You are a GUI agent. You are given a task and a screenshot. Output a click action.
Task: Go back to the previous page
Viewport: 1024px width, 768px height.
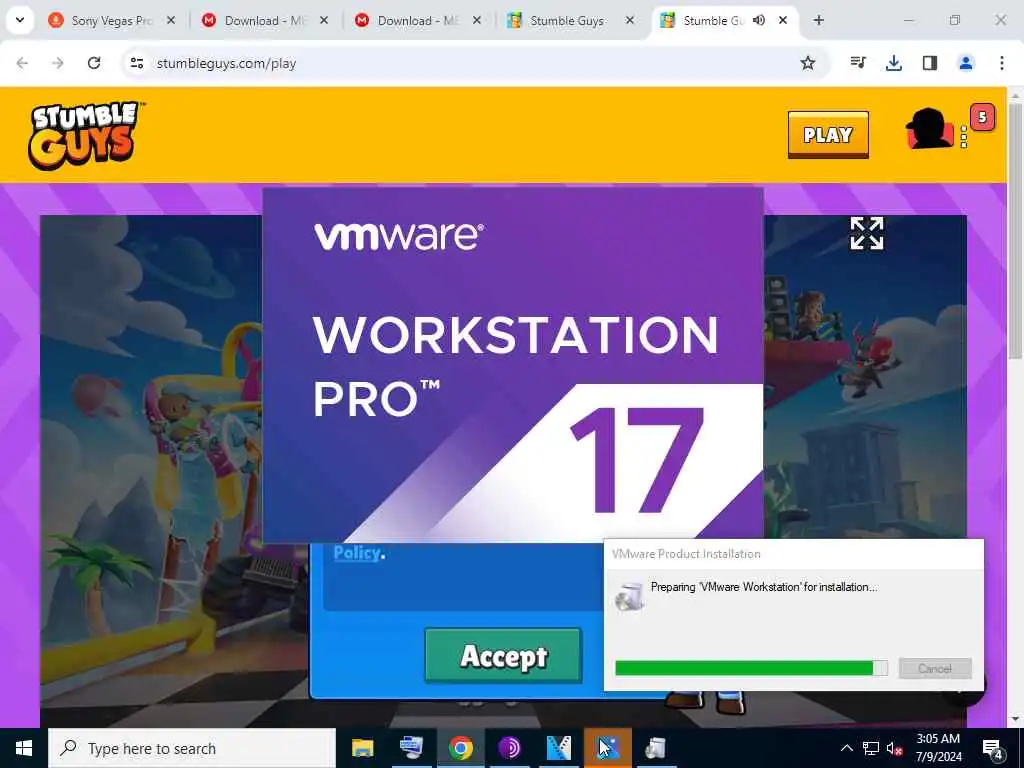22,63
